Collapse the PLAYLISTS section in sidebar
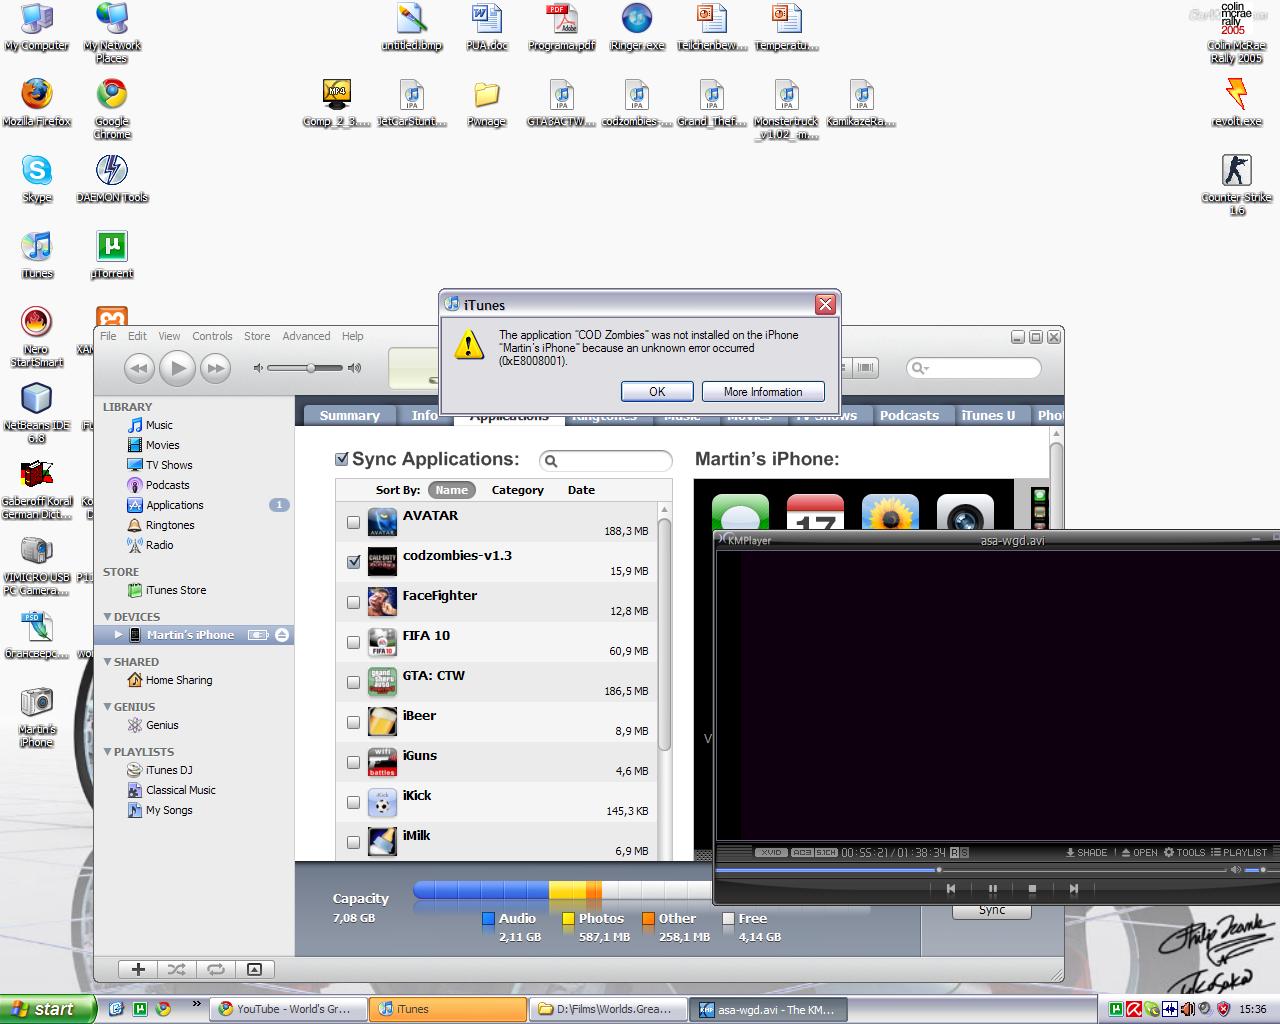1280x1024 pixels. coord(108,752)
